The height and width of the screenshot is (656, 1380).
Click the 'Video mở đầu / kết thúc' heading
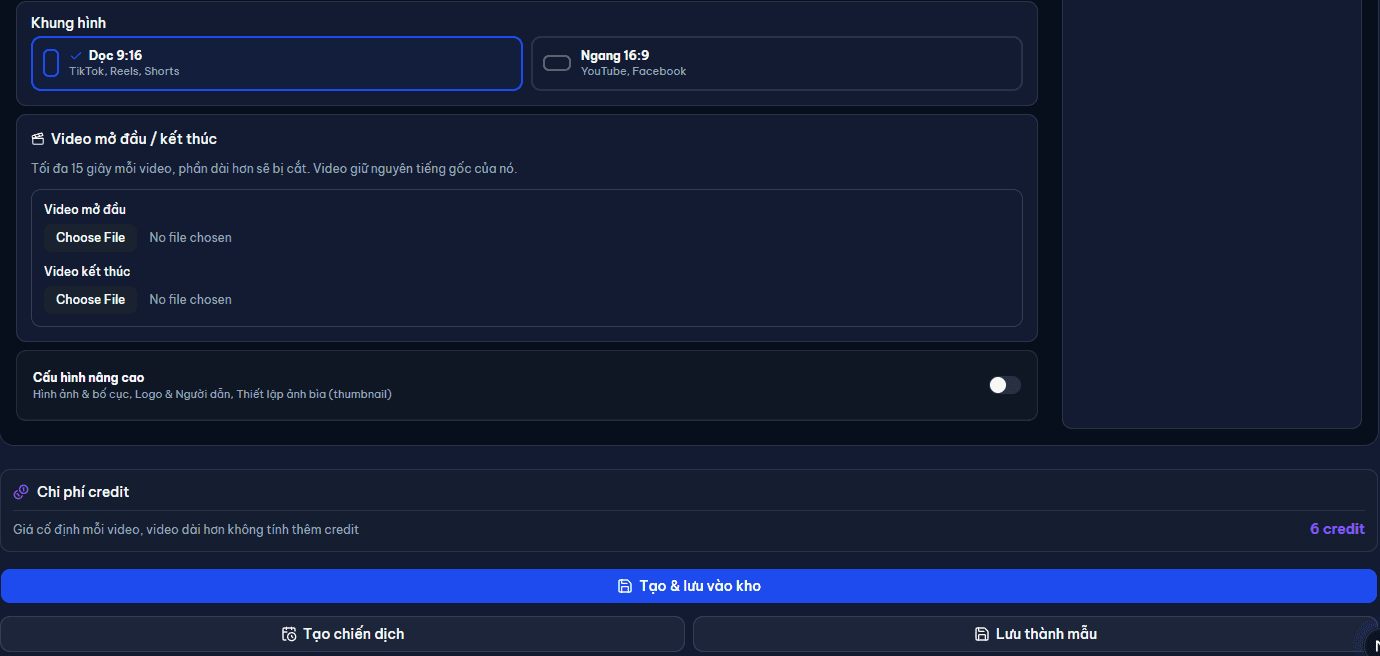134,139
